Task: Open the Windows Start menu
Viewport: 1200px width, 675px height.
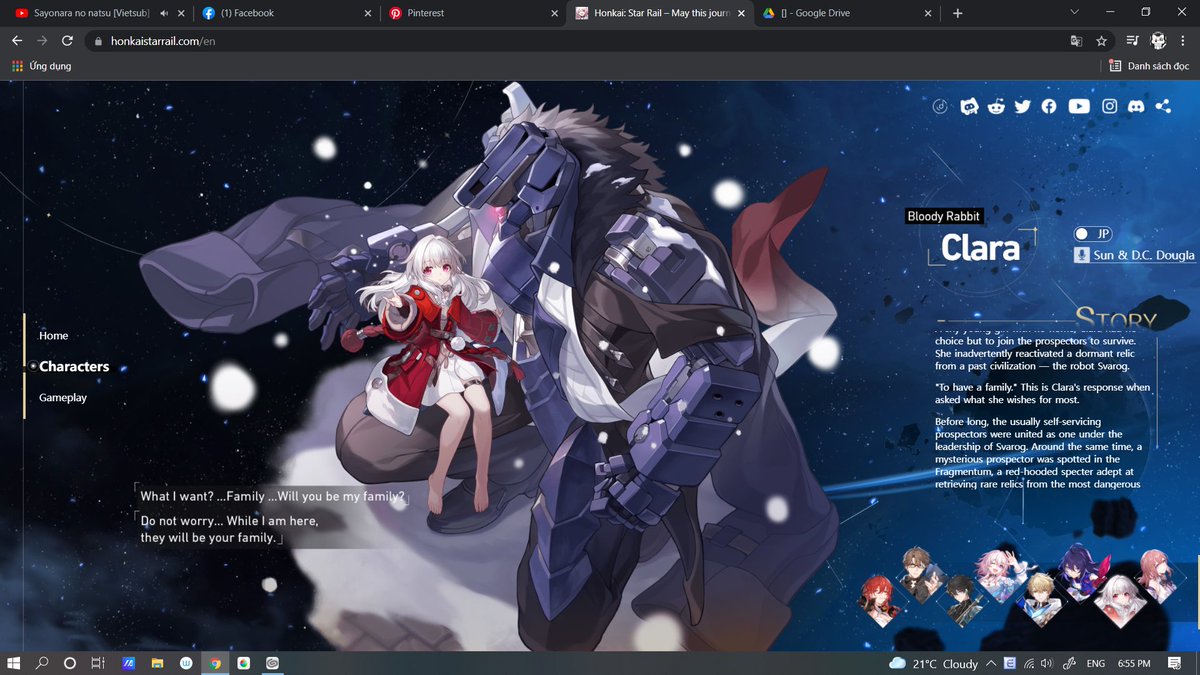Action: click(15, 663)
